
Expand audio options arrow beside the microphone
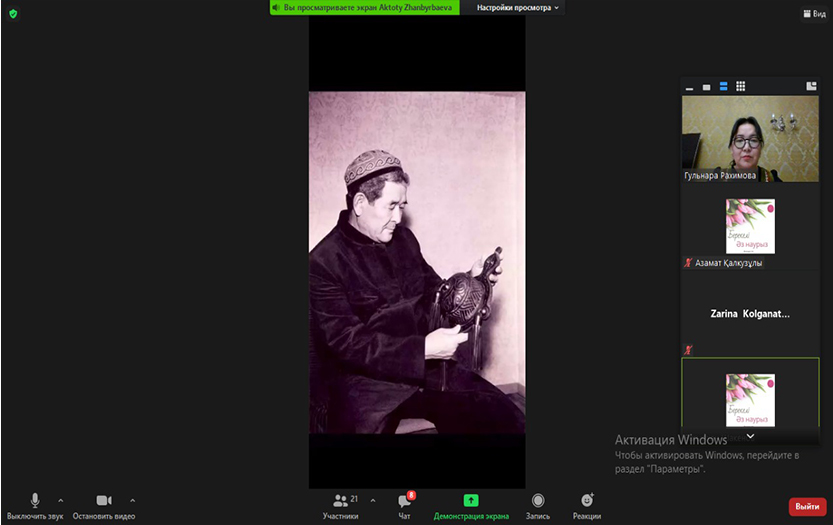click(x=61, y=499)
